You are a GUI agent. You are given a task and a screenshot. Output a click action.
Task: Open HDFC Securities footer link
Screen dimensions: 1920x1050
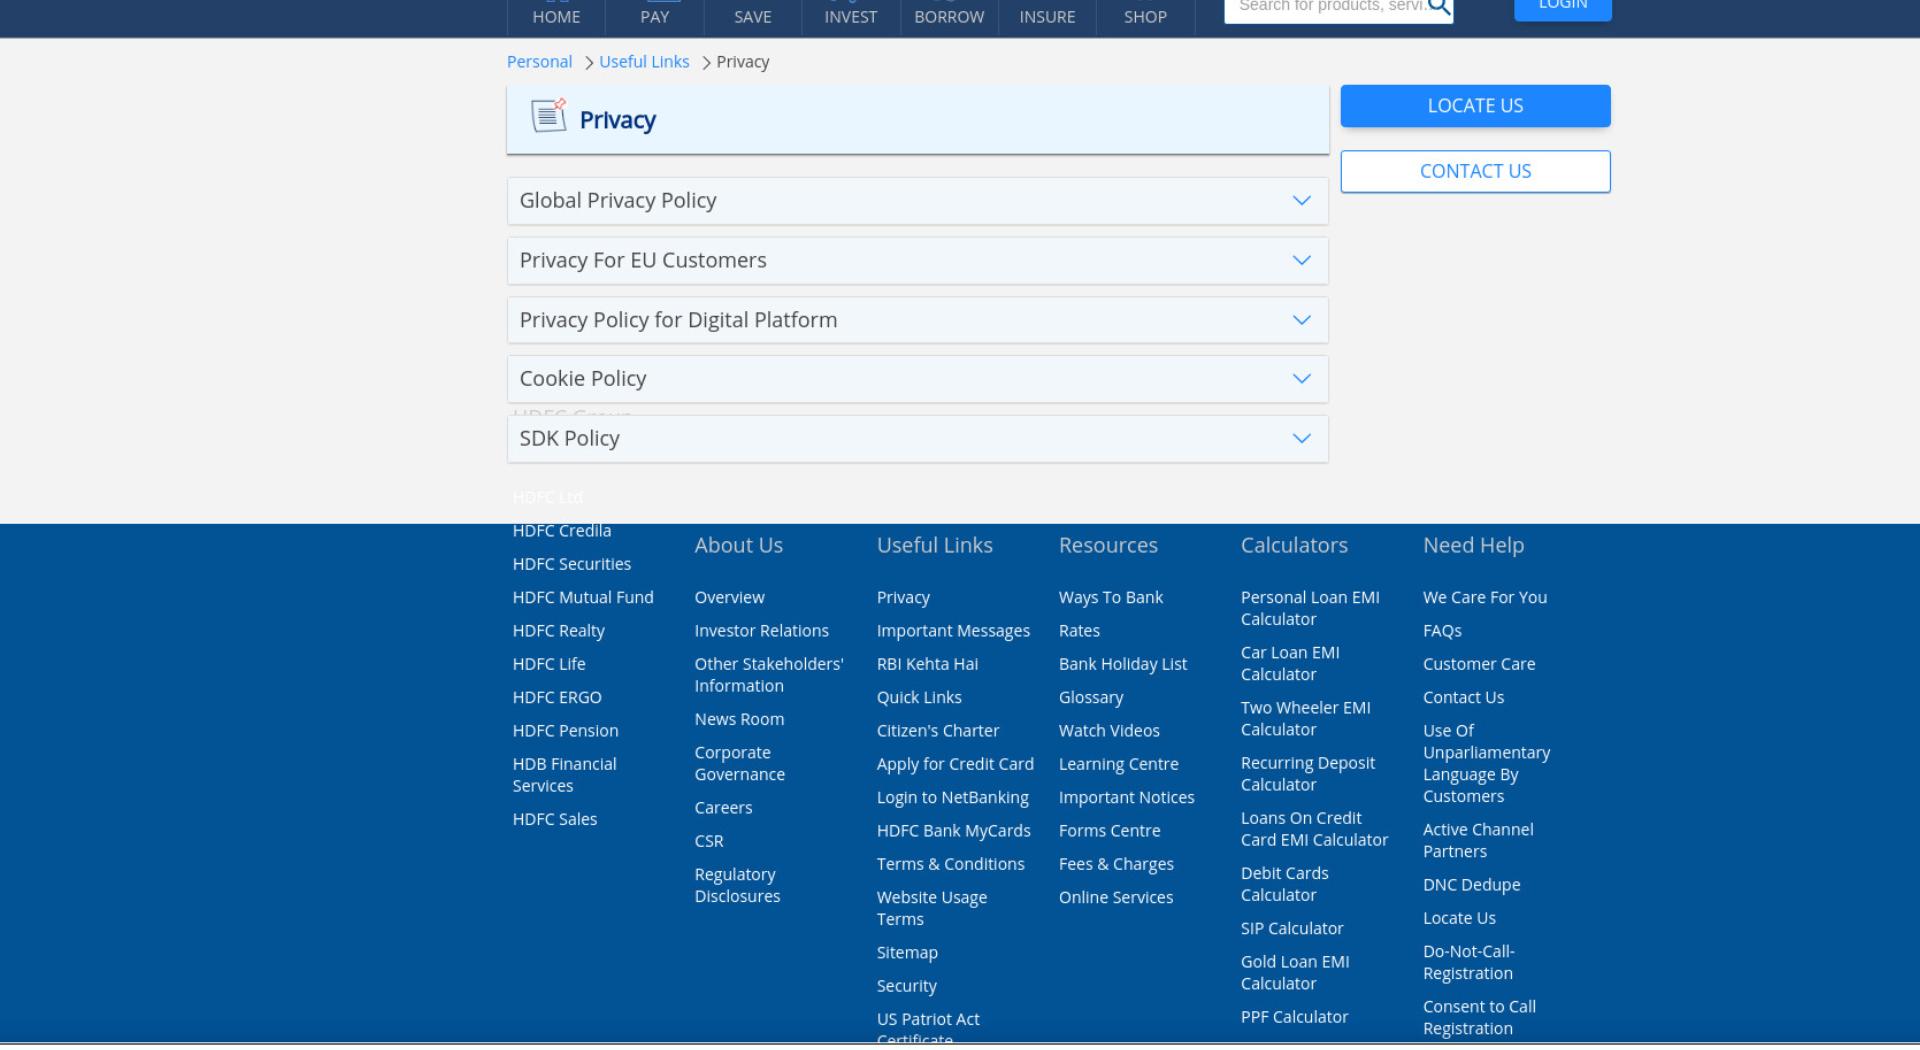coord(572,564)
